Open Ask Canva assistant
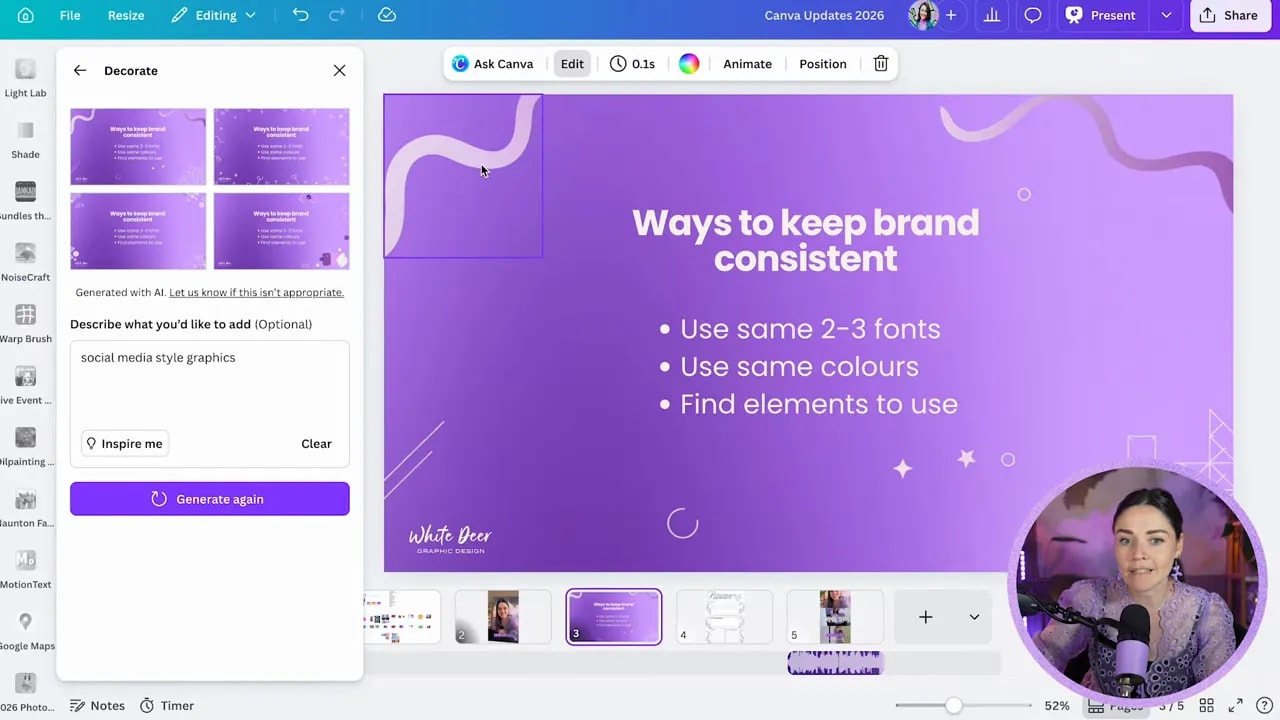Image resolution: width=1280 pixels, height=720 pixels. pos(492,64)
